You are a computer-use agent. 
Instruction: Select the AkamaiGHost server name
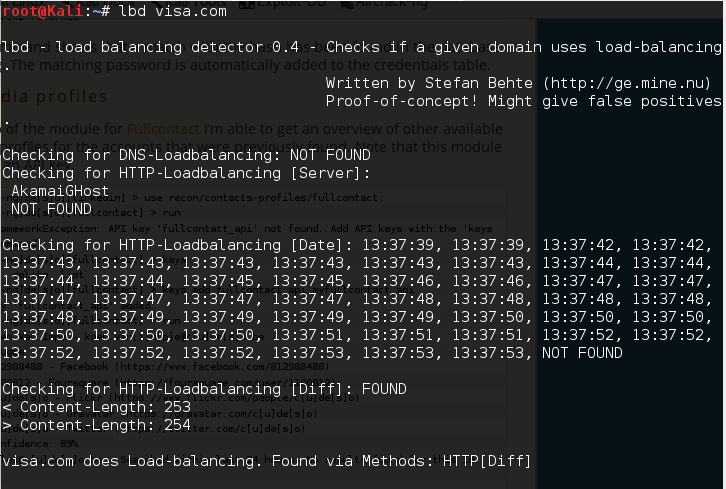60,191
